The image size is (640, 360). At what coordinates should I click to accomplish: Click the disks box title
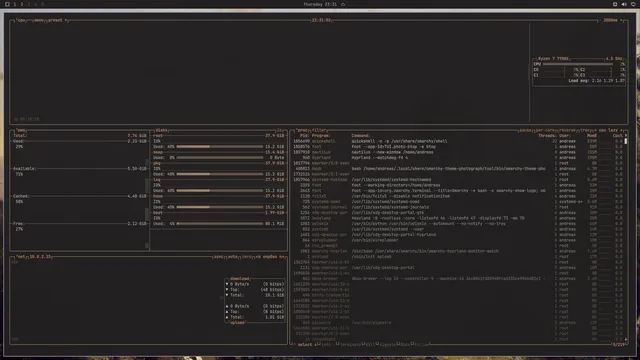click(162, 130)
